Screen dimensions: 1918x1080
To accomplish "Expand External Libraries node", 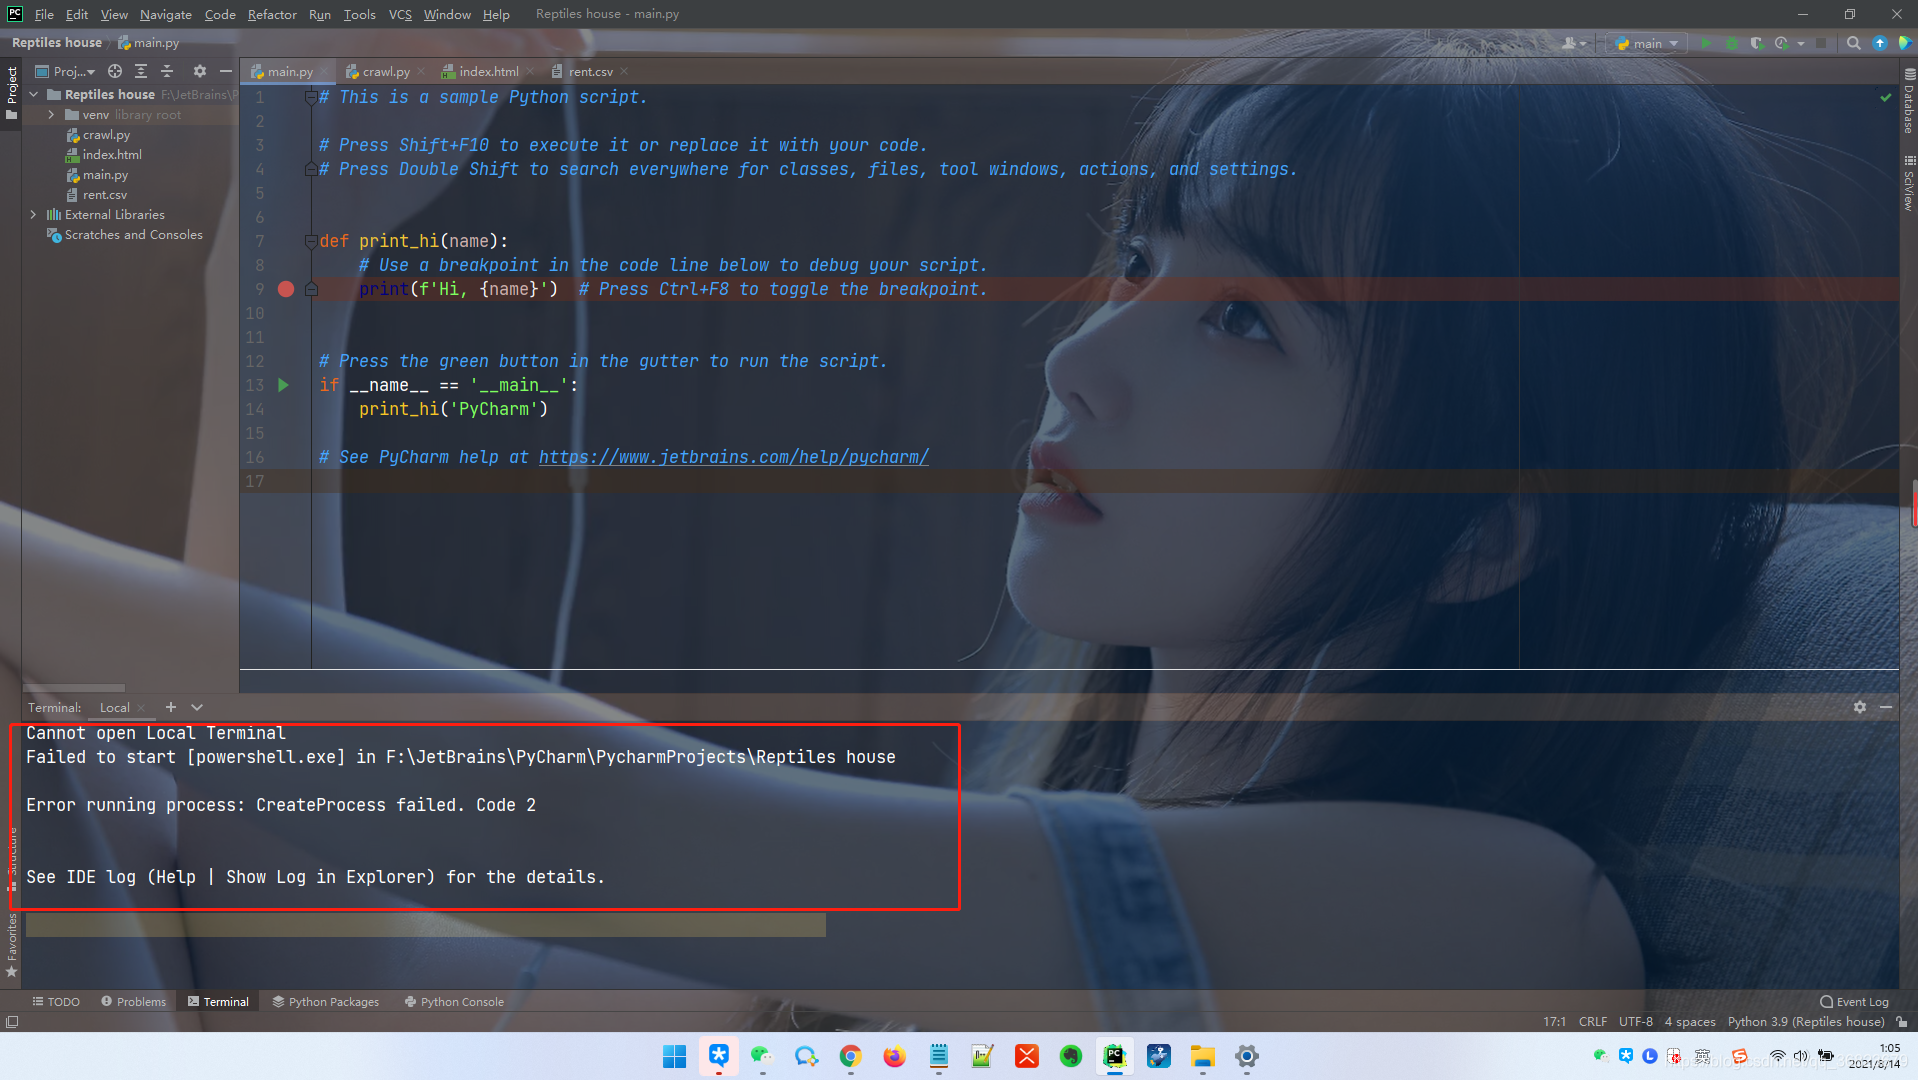I will pyautogui.click(x=34, y=214).
